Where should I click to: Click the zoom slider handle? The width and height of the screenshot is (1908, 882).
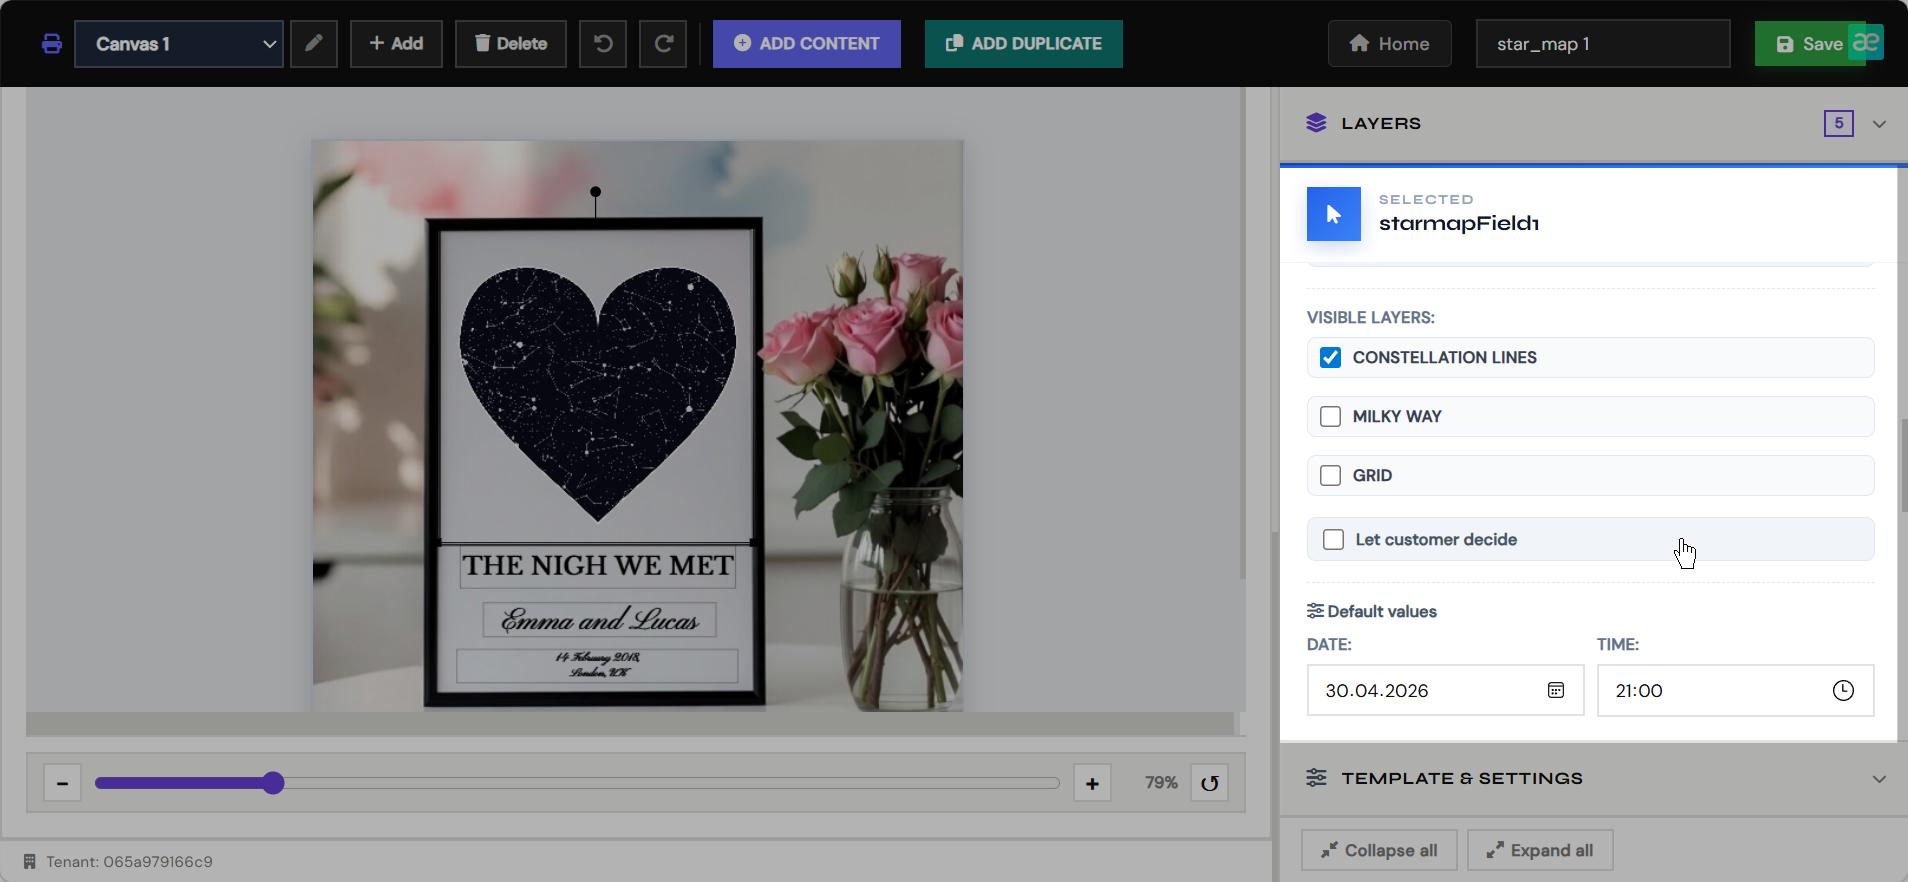tap(273, 783)
